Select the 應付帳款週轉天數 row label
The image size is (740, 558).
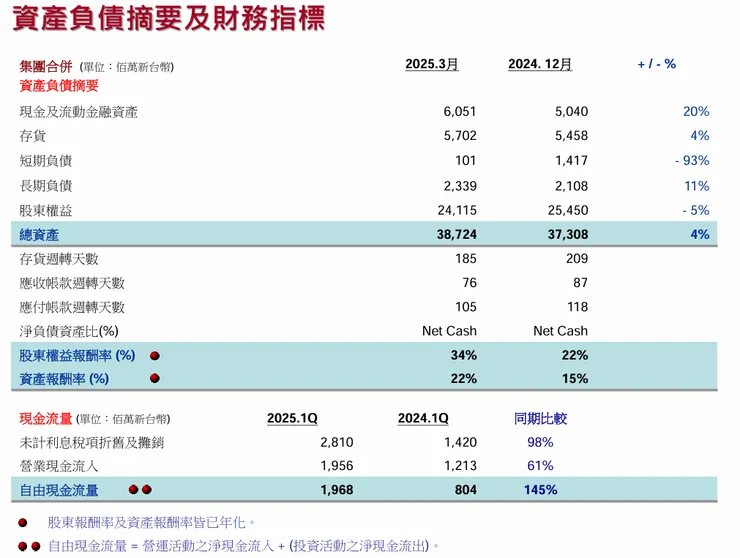click(72, 307)
